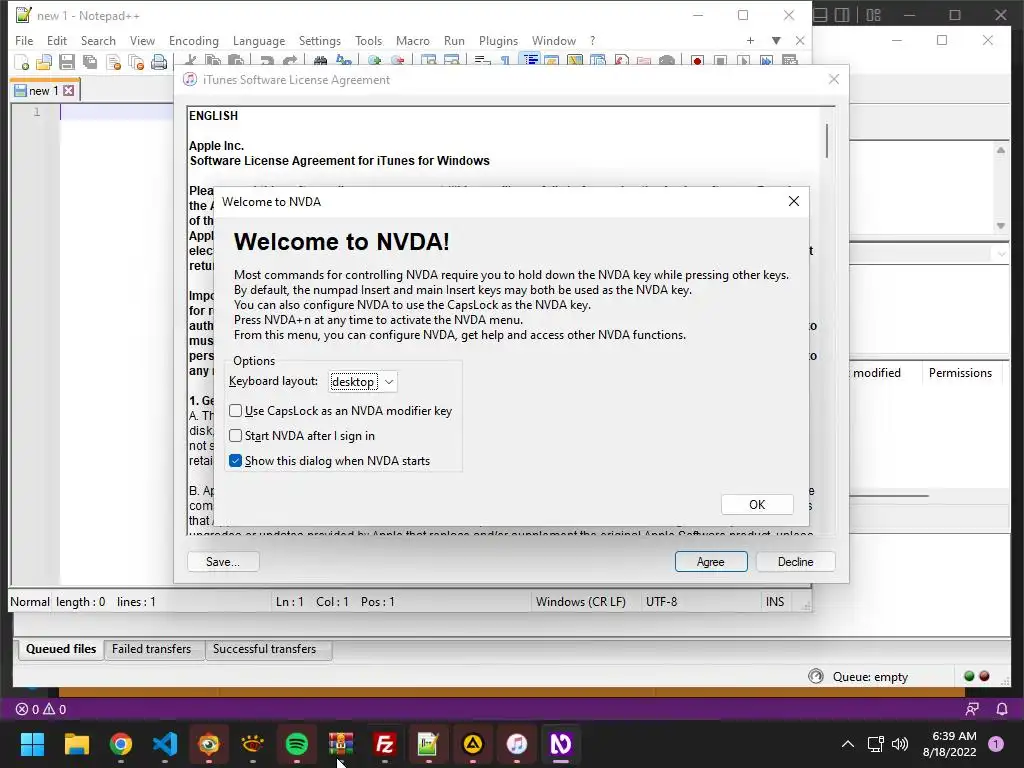Click the VS Code feedback icon in status bar
Image resolution: width=1024 pixels, height=768 pixels.
(x=972, y=709)
